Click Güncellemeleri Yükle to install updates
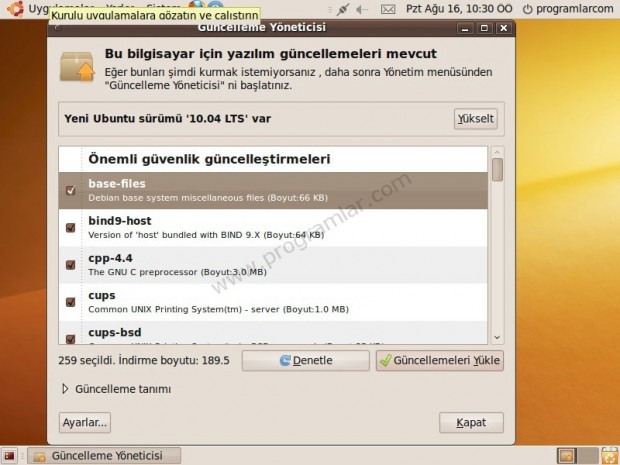Image resolution: width=620 pixels, height=465 pixels. [x=440, y=361]
